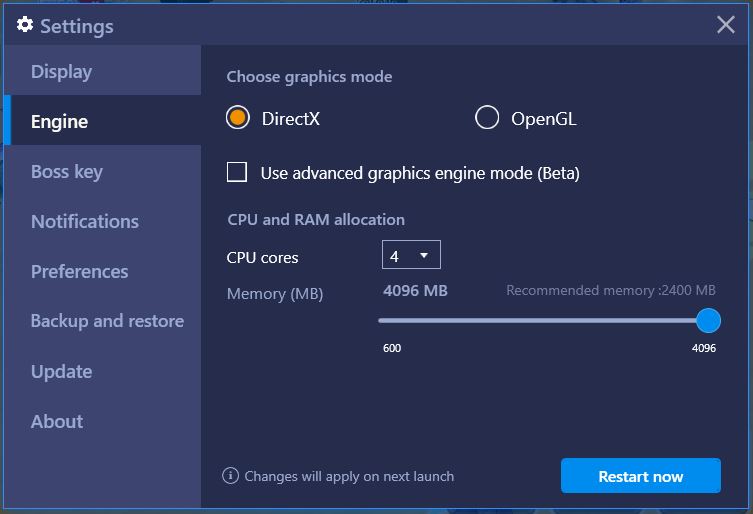Click the CPU cores dropdown arrow

coord(424,255)
